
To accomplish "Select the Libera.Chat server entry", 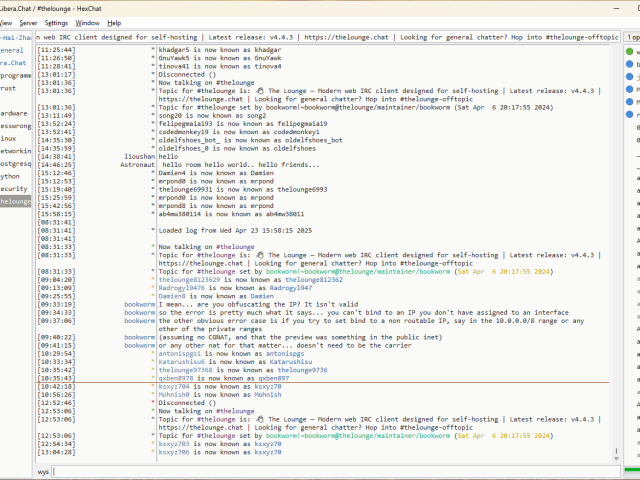I will click(13, 62).
